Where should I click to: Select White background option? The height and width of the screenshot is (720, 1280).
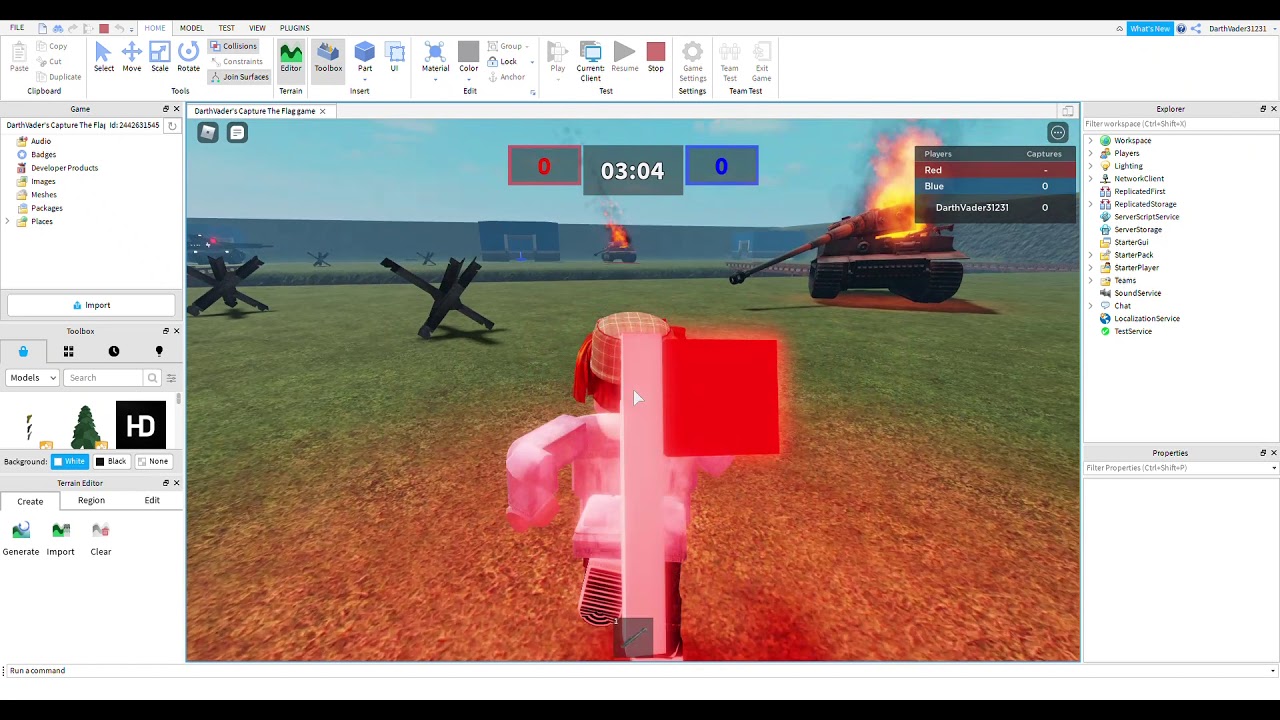[70, 461]
